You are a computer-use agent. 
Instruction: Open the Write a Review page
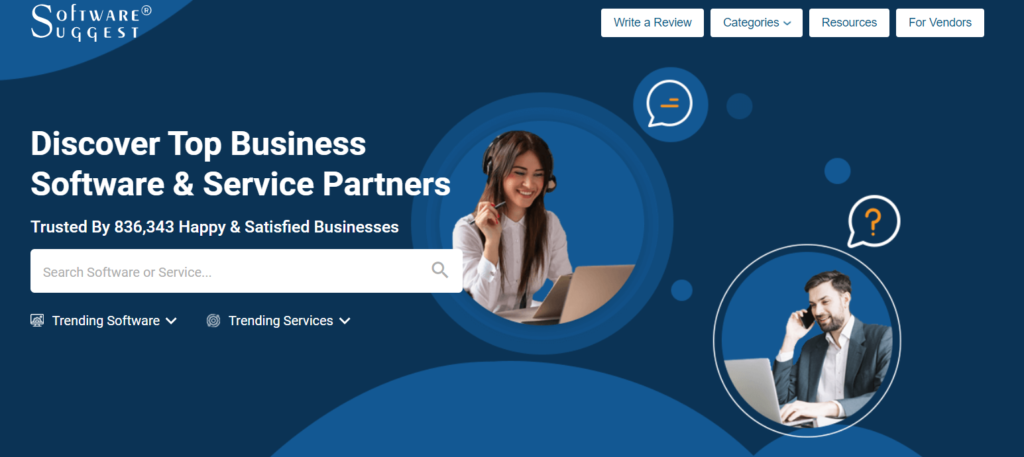tap(652, 23)
